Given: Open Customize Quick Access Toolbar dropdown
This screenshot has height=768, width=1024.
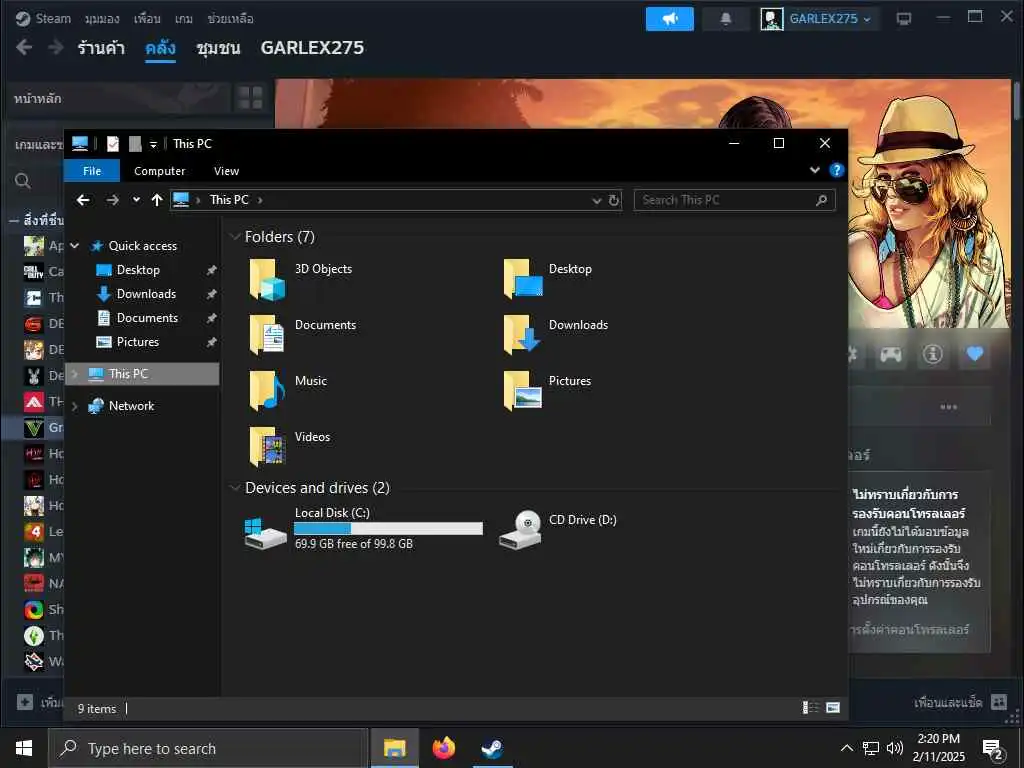Looking at the screenshot, I should tap(153, 144).
